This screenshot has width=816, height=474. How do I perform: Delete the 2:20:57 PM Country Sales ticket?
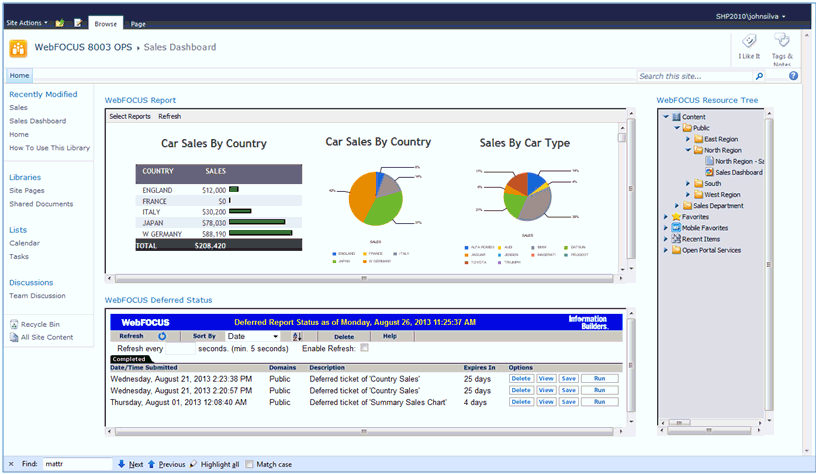[521, 390]
